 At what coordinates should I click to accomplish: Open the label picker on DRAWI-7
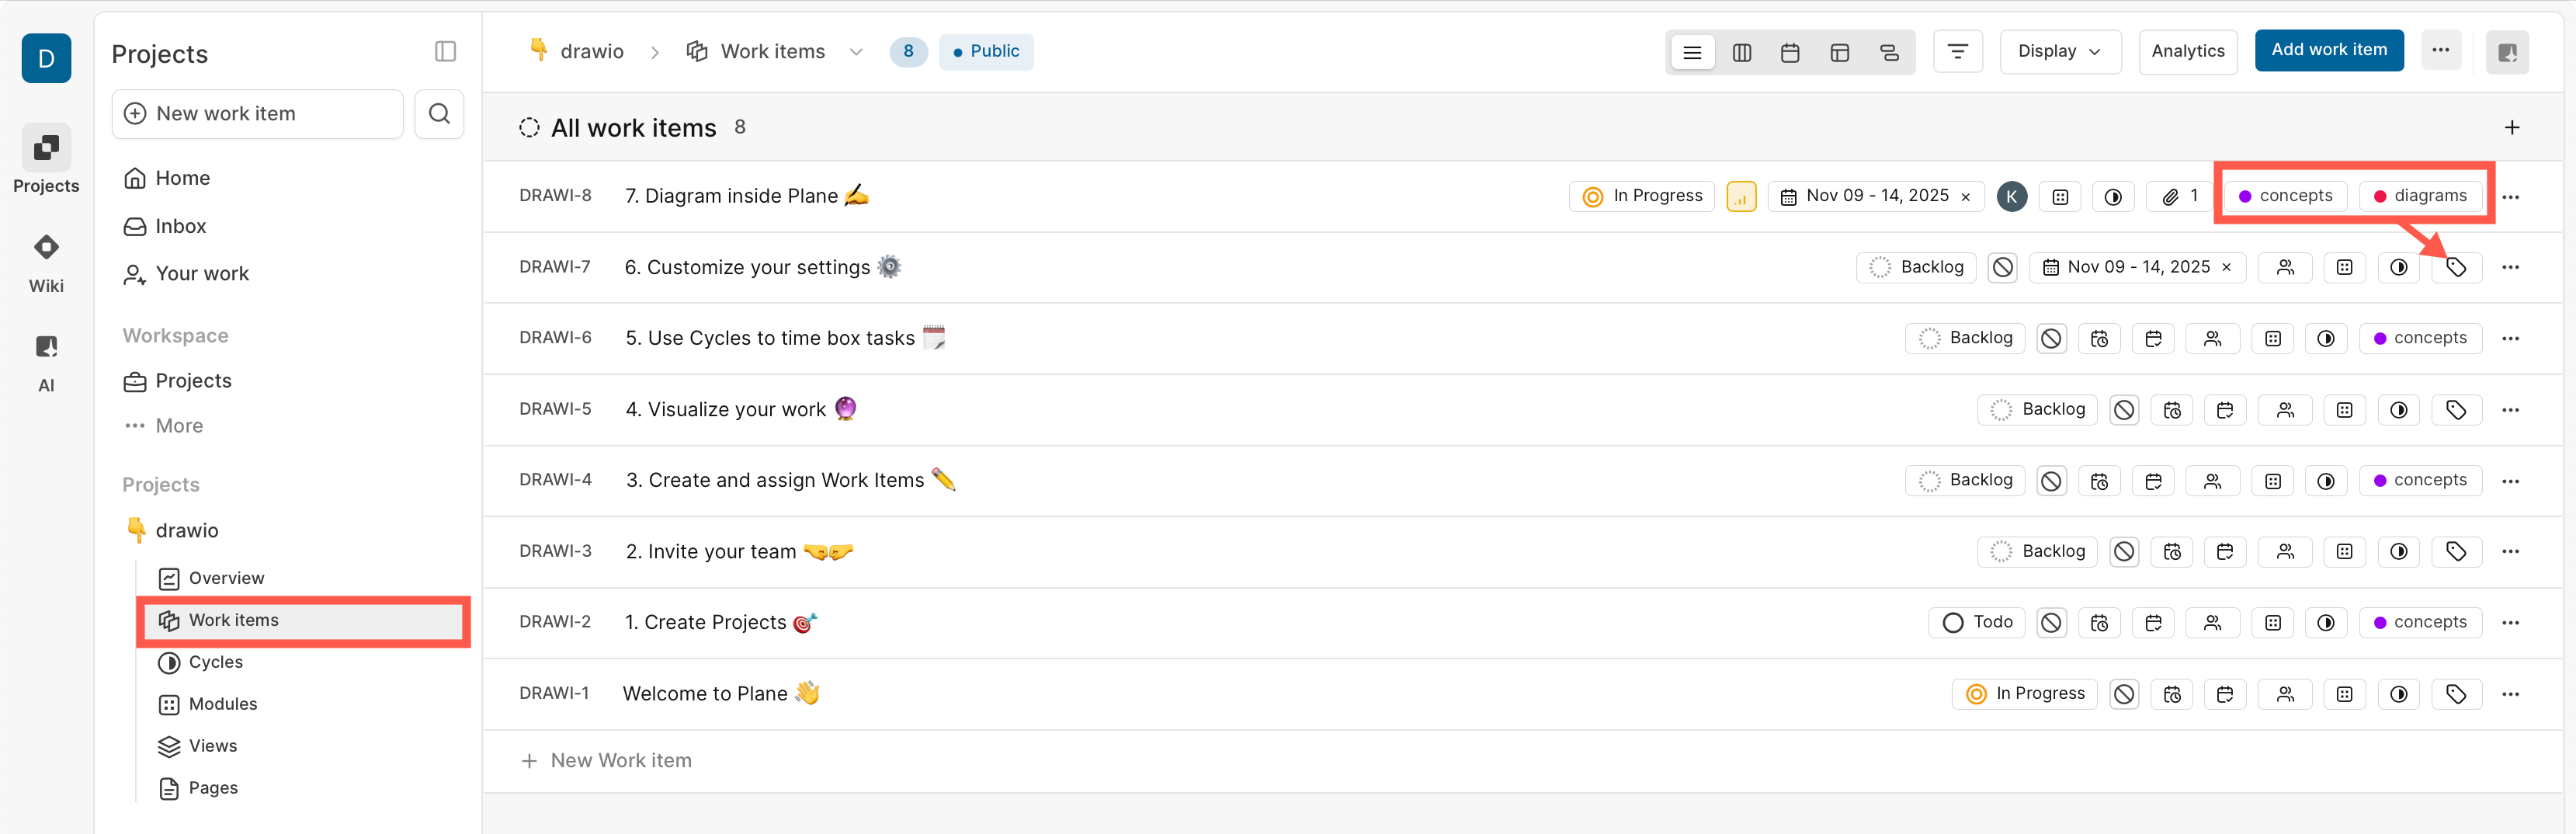(2457, 267)
